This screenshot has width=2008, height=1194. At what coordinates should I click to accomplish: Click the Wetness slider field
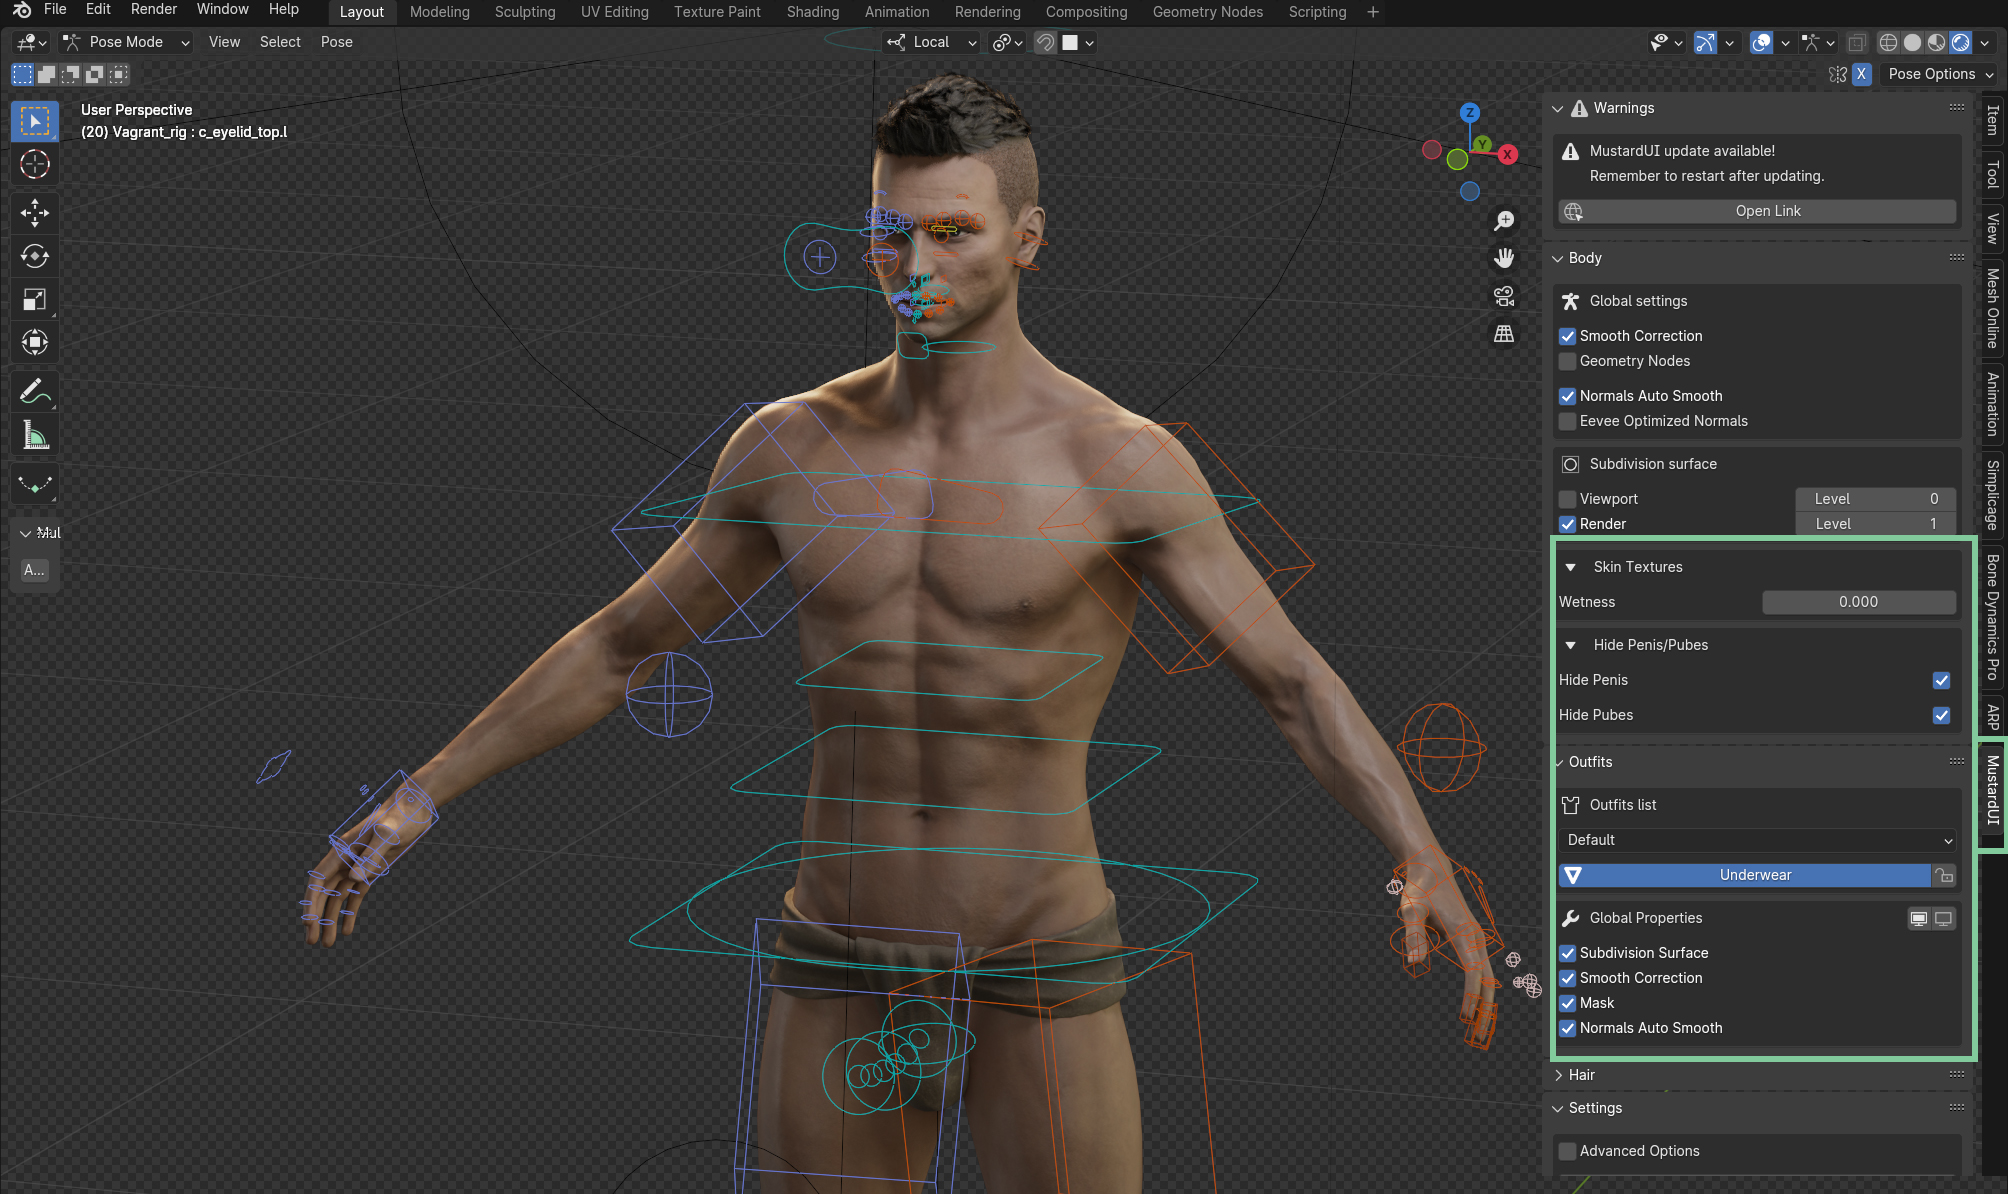click(1858, 602)
